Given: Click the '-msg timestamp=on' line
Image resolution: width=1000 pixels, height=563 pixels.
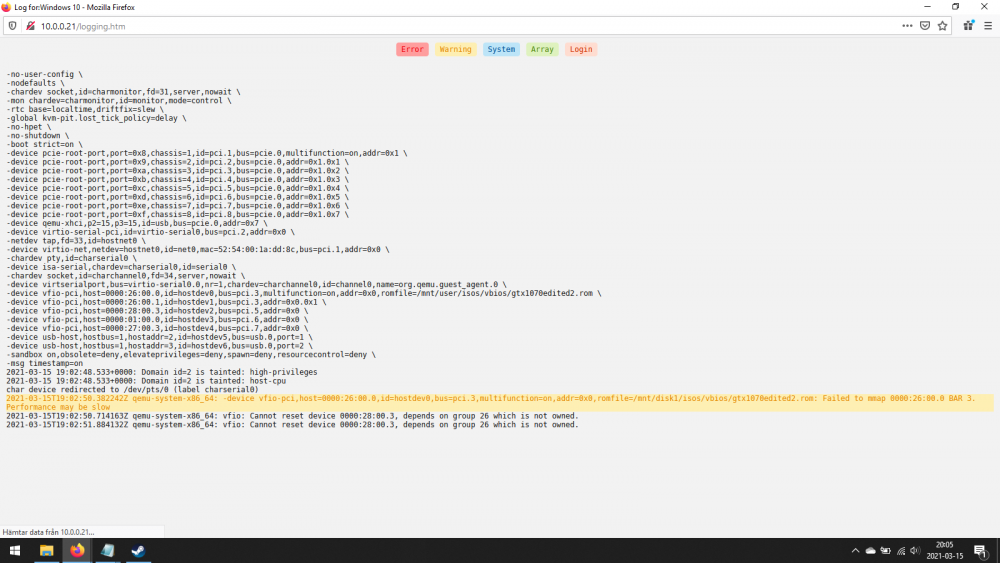Looking at the screenshot, I should click(x=45, y=363).
